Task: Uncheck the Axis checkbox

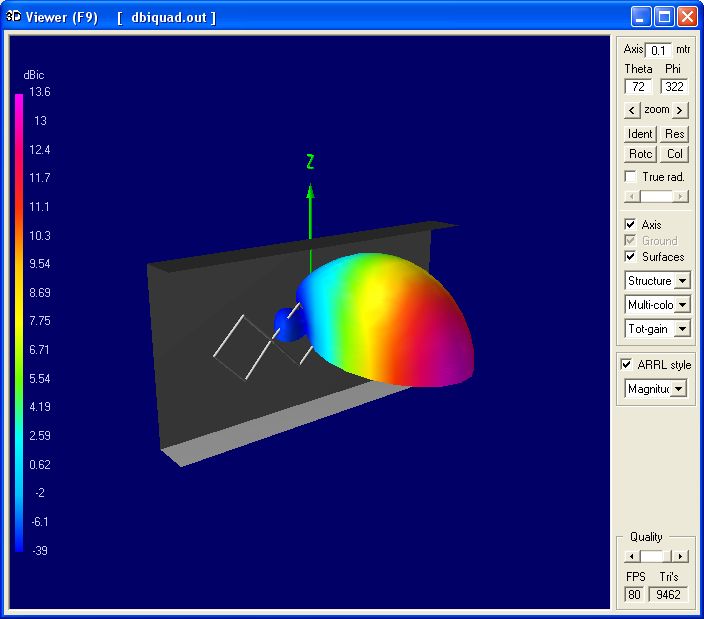Action: click(631, 225)
